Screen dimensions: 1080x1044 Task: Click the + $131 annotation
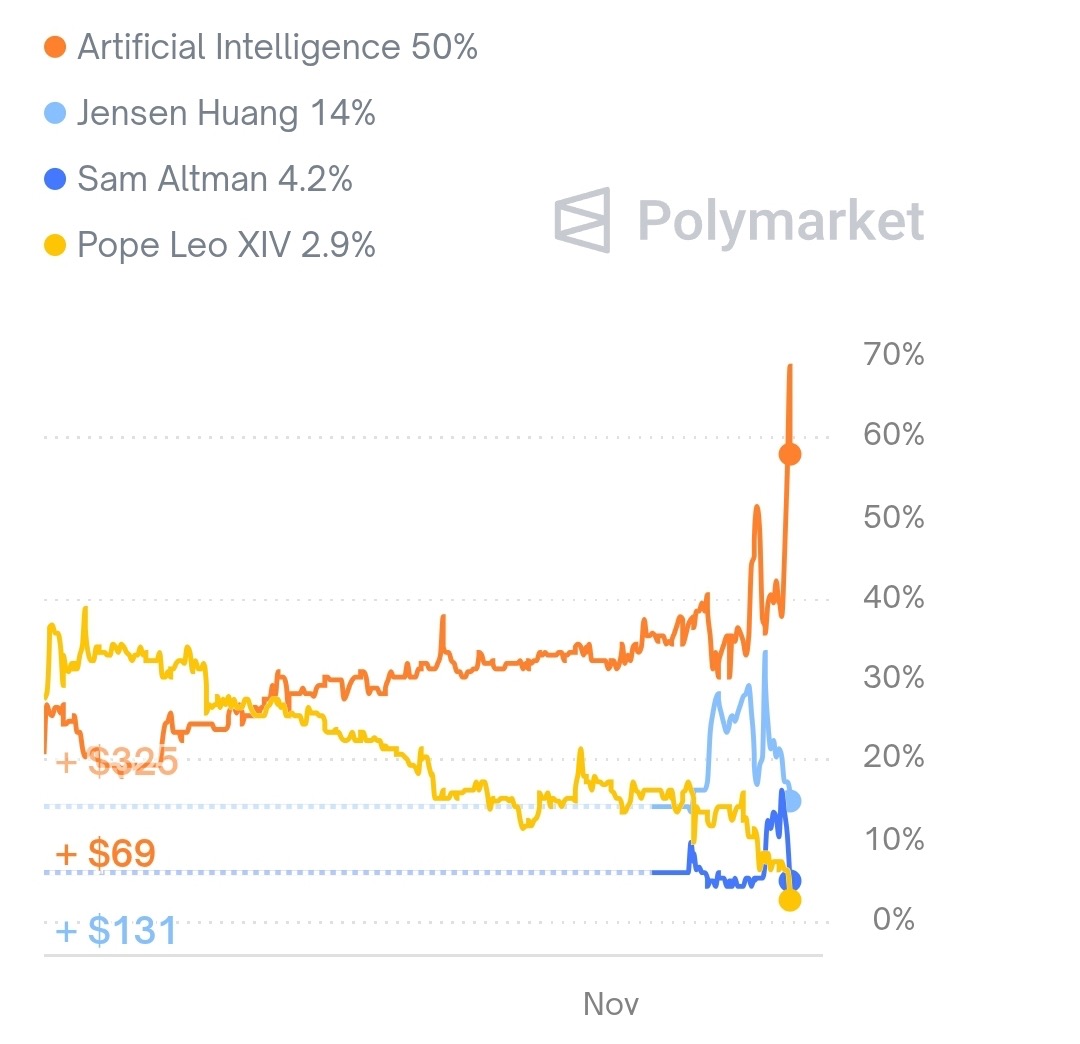117,931
